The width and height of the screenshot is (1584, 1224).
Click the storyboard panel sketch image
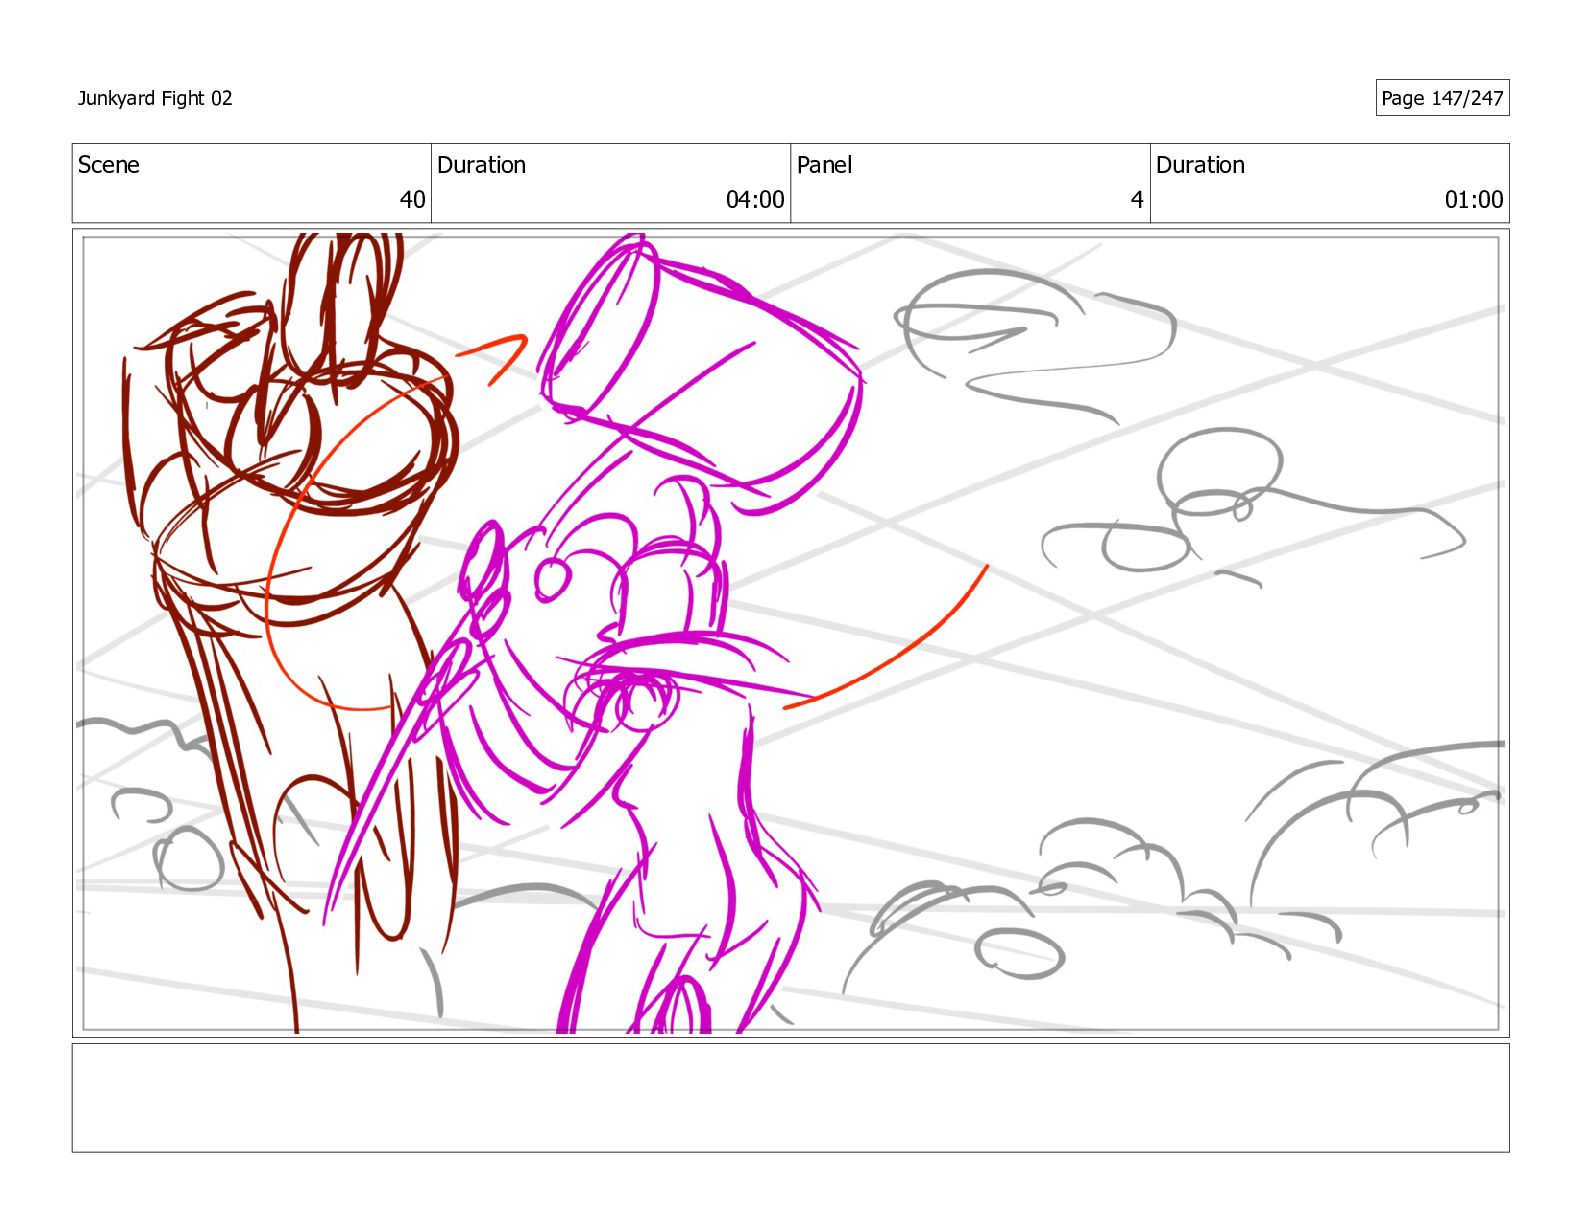(790, 633)
